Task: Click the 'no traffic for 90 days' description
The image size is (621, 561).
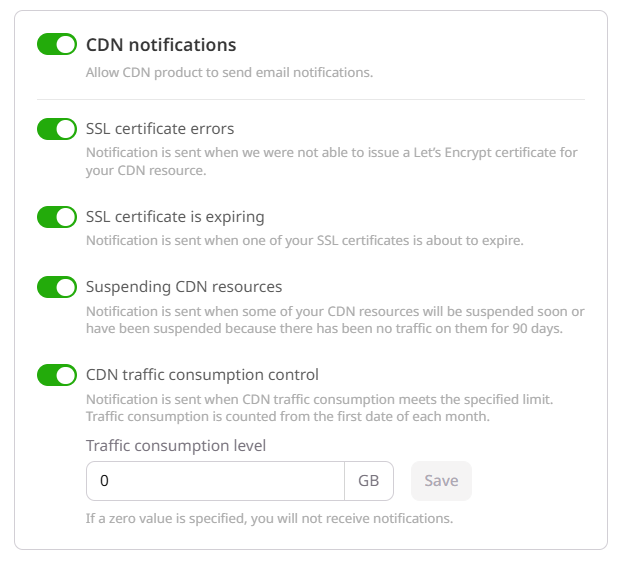Action: click(335, 321)
